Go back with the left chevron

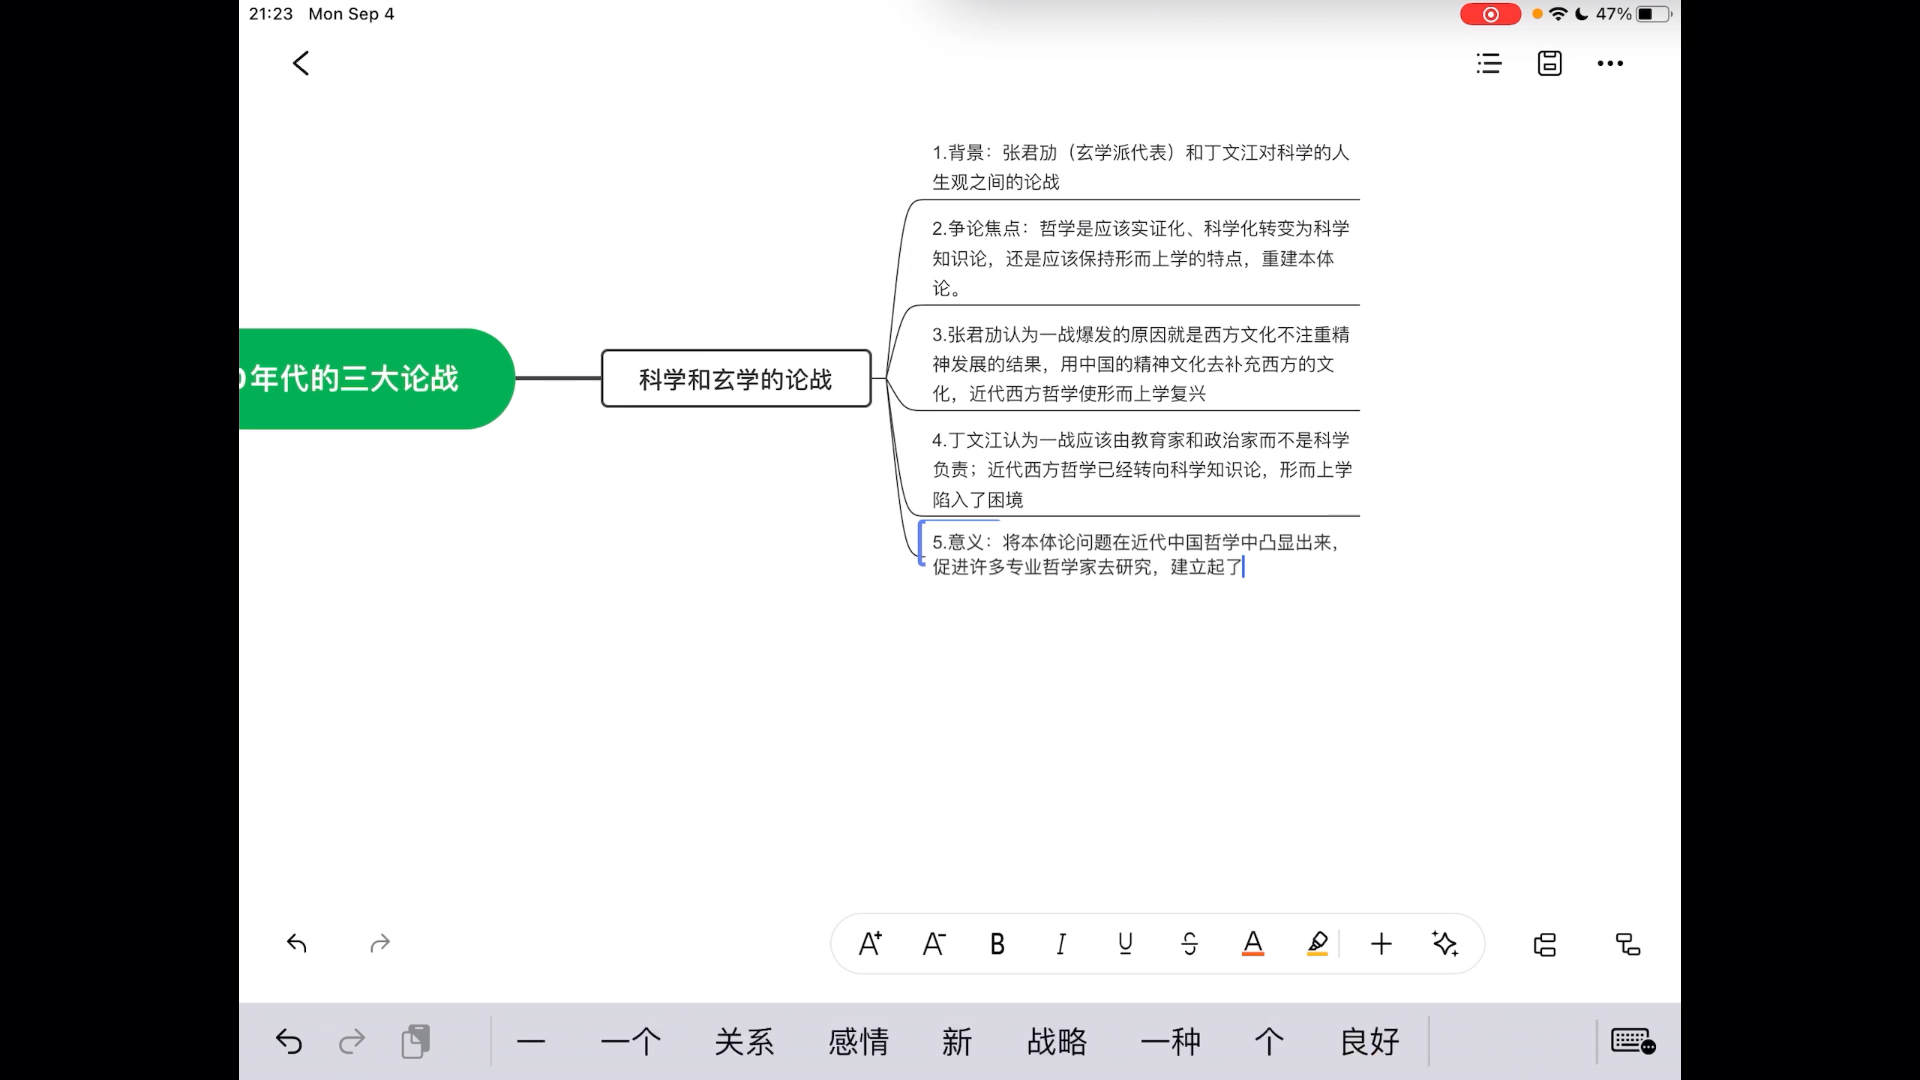[x=301, y=63]
